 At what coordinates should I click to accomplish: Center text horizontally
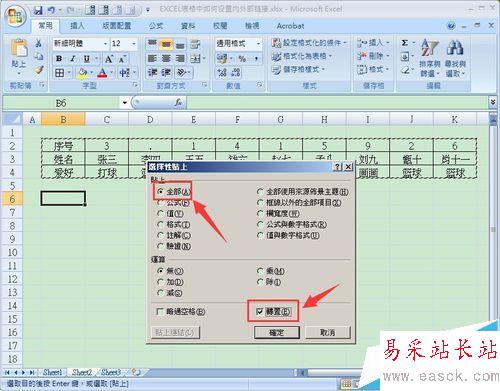pos(166,59)
